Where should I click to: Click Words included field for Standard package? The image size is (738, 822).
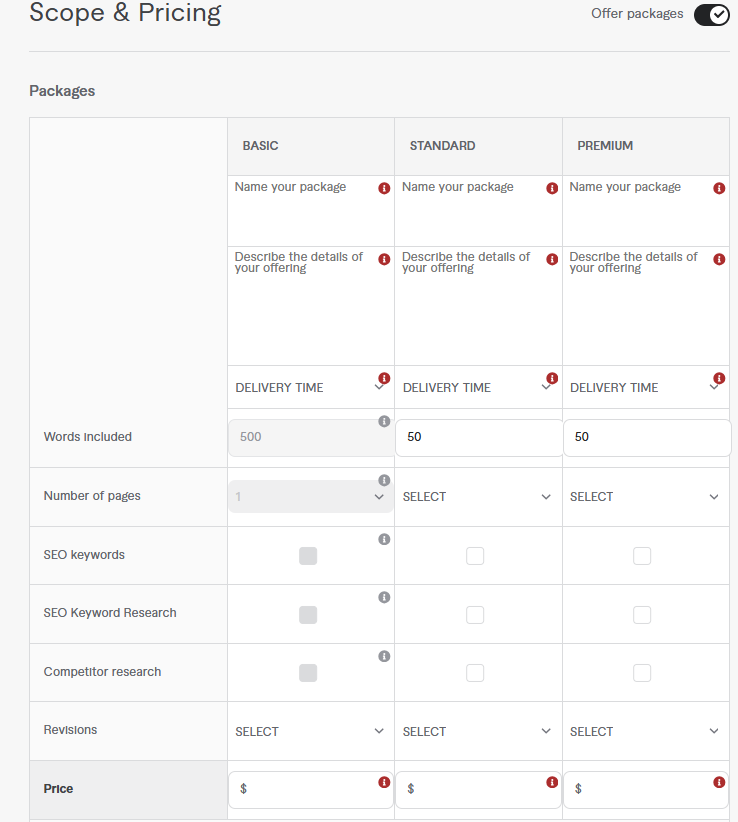pyautogui.click(x=477, y=438)
